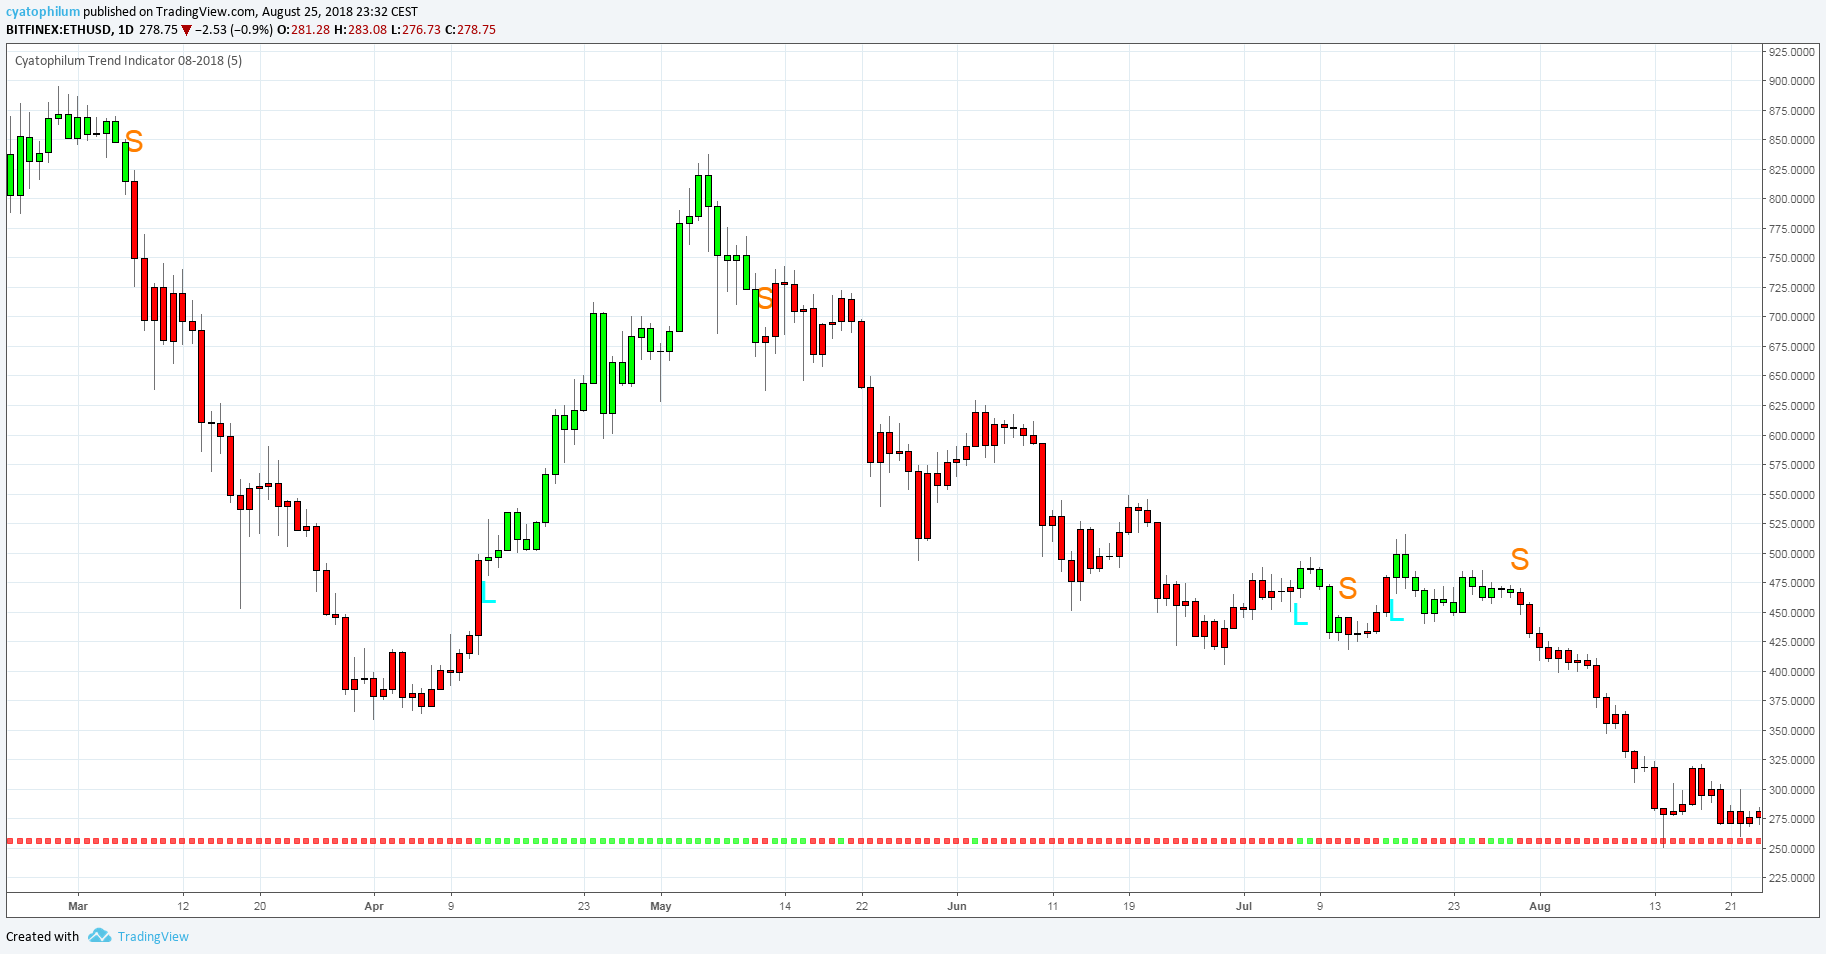Screen dimensions: 1826x954
Task: Click the 20 date label in March
Action: [260, 906]
